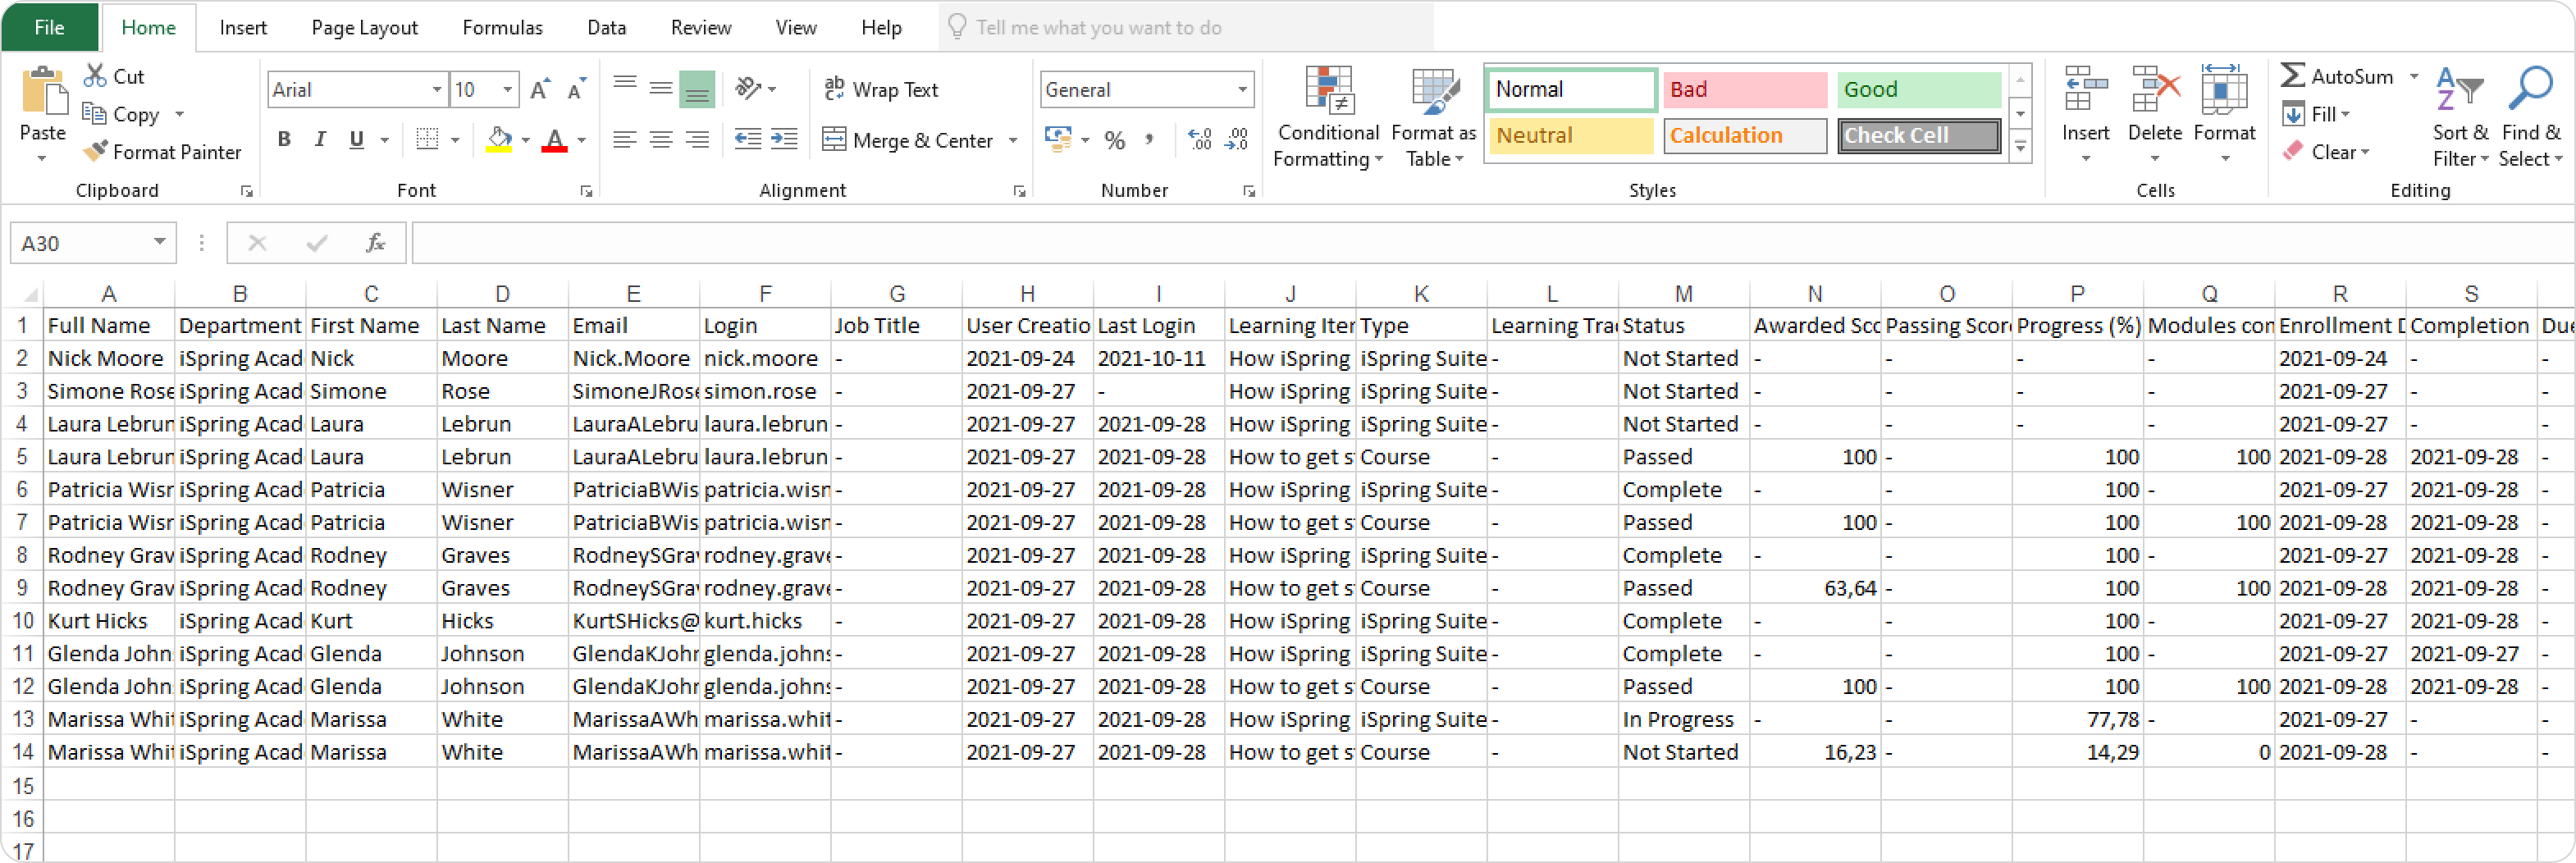Click the Insert Function fx icon
Screen dimensions: 2576x863
click(376, 243)
